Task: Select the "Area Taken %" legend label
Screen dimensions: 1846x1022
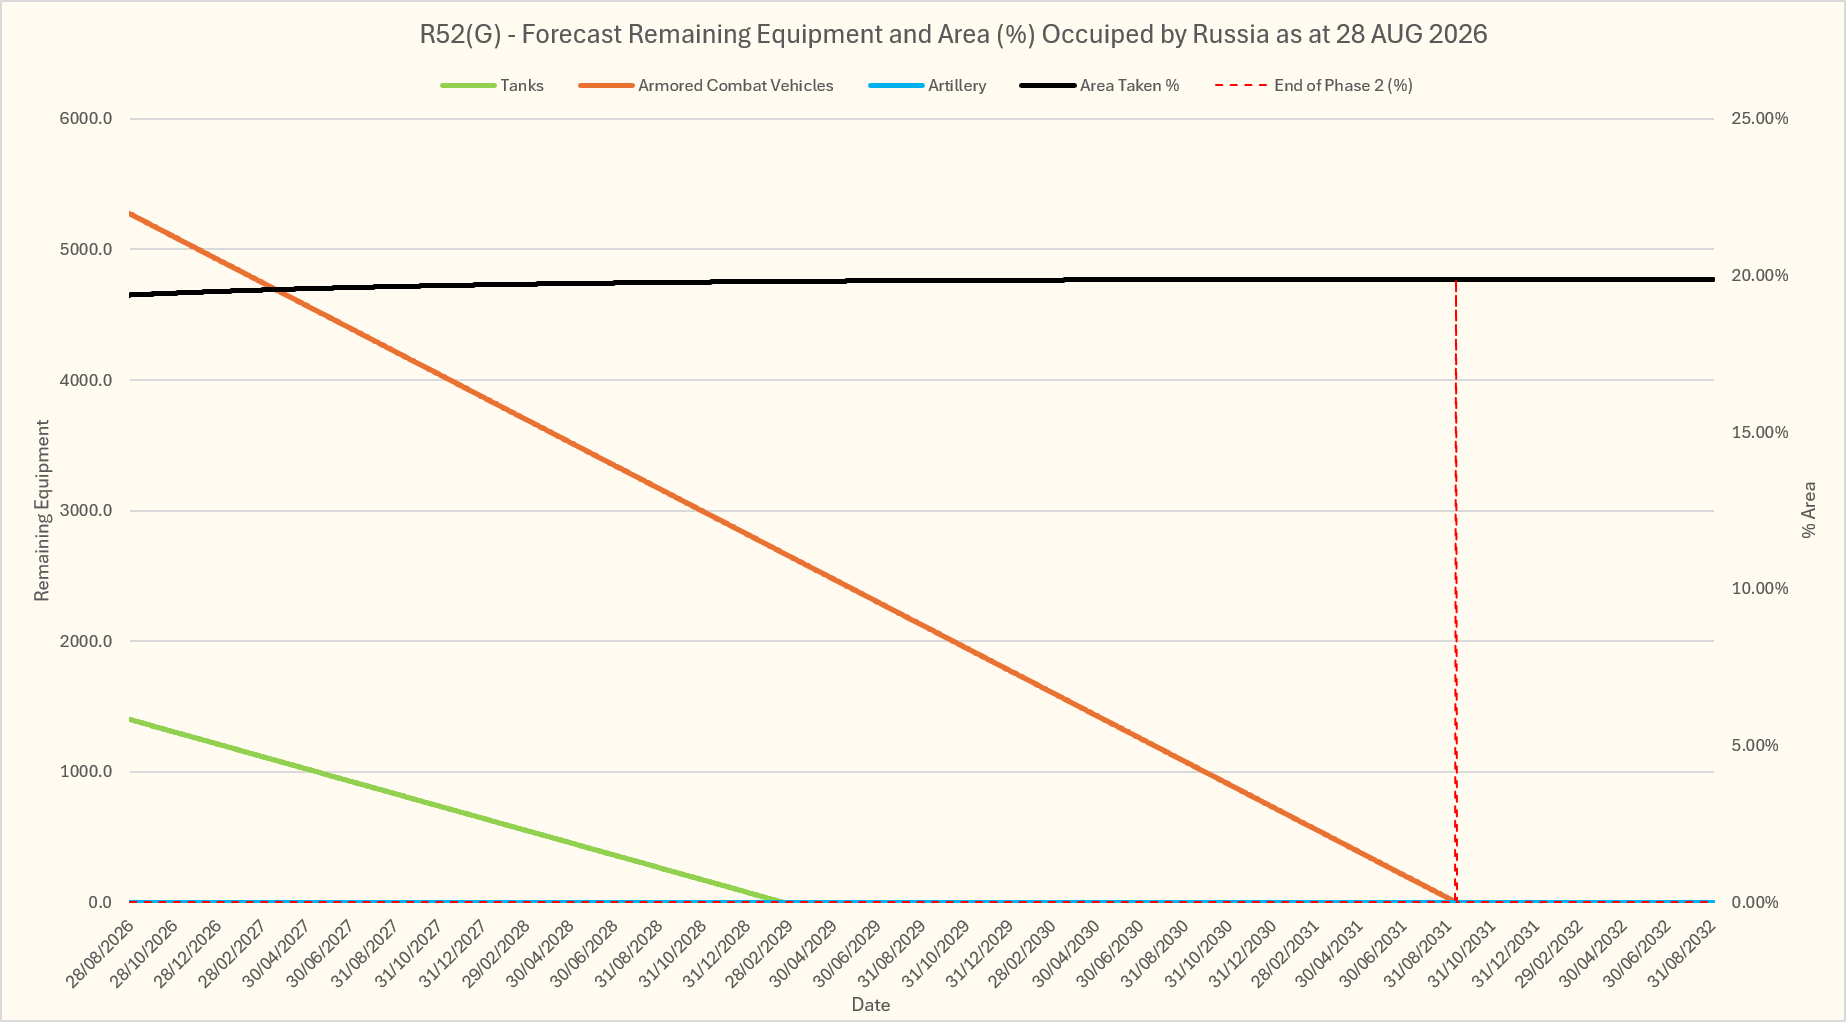Action: (x=1130, y=86)
